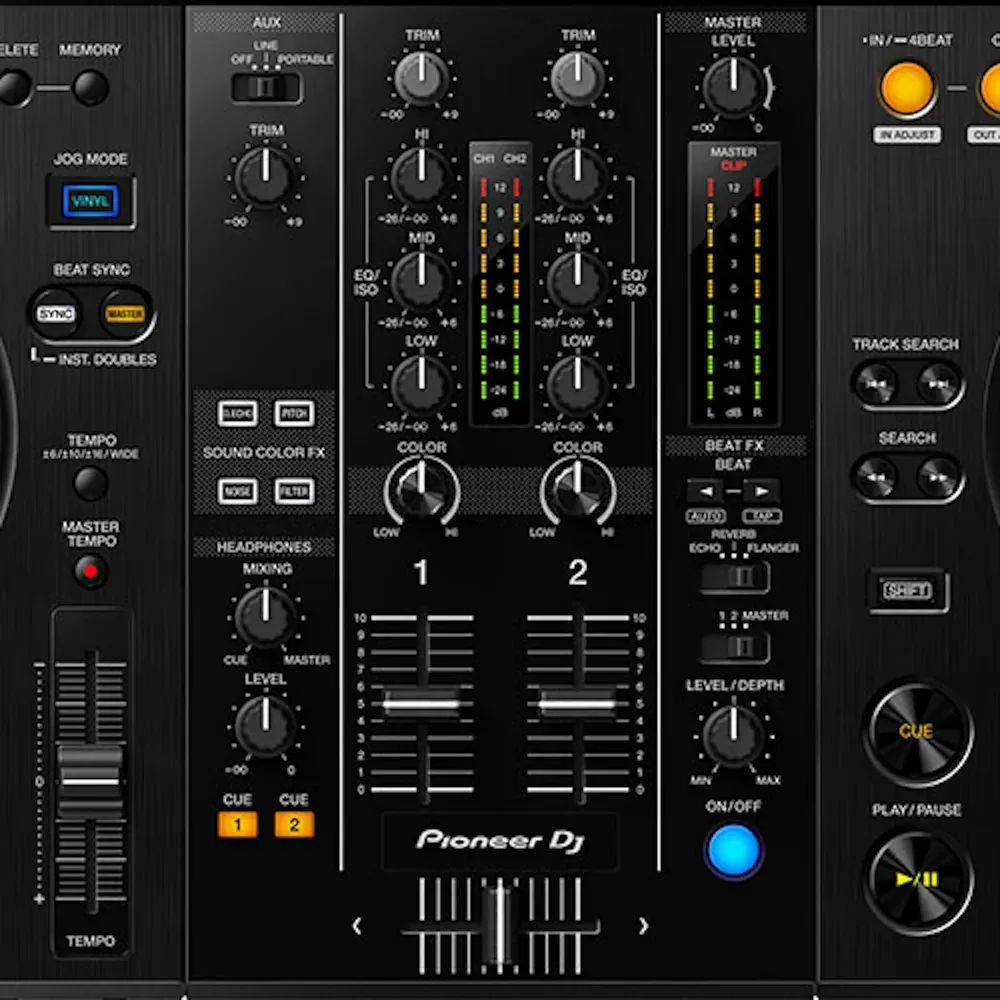Click the beat FX TAP button
Viewport: 1000px width, 1000px height.
(x=762, y=515)
